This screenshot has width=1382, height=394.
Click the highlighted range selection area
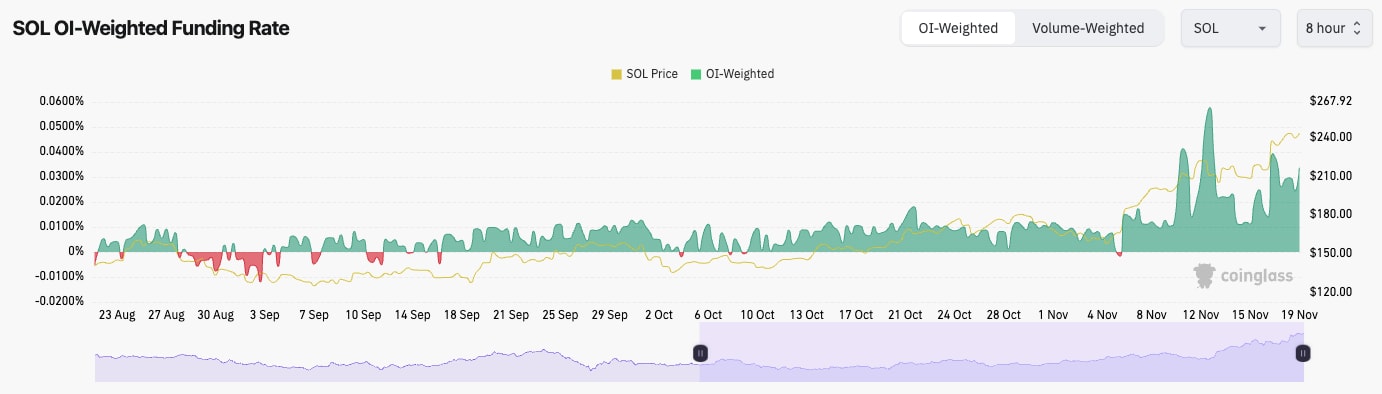tap(1002, 352)
